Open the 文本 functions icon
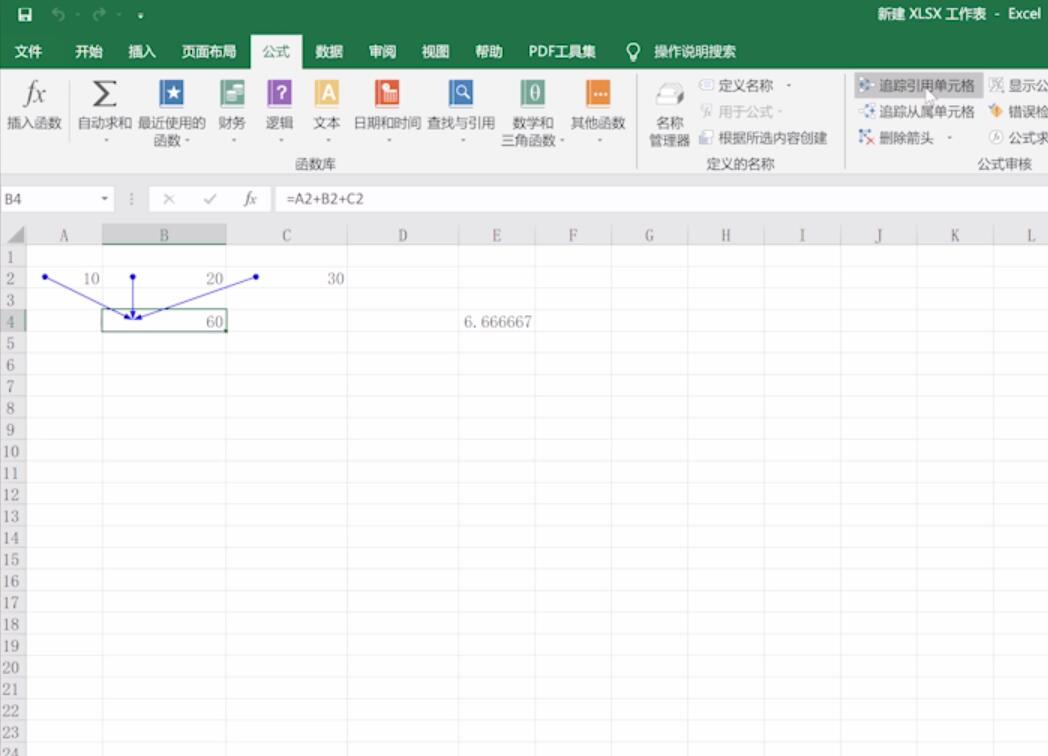The height and width of the screenshot is (756, 1048). [327, 94]
